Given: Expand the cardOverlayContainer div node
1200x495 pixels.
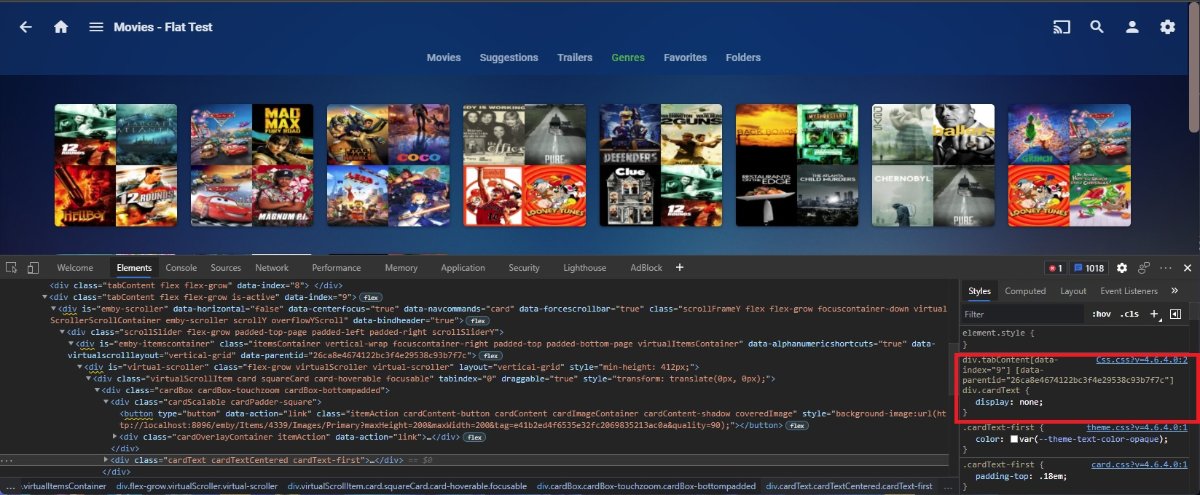Looking at the screenshot, I should [115, 437].
